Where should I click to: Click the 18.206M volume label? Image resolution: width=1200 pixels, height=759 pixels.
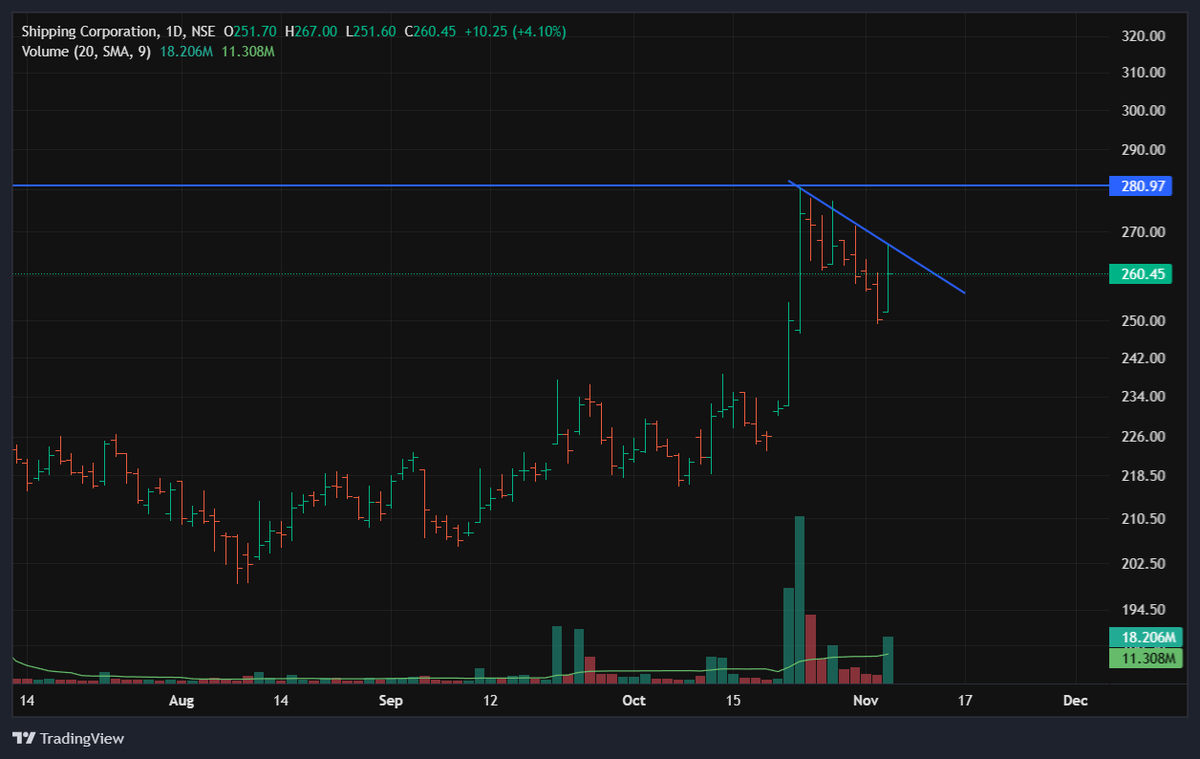(1147, 637)
